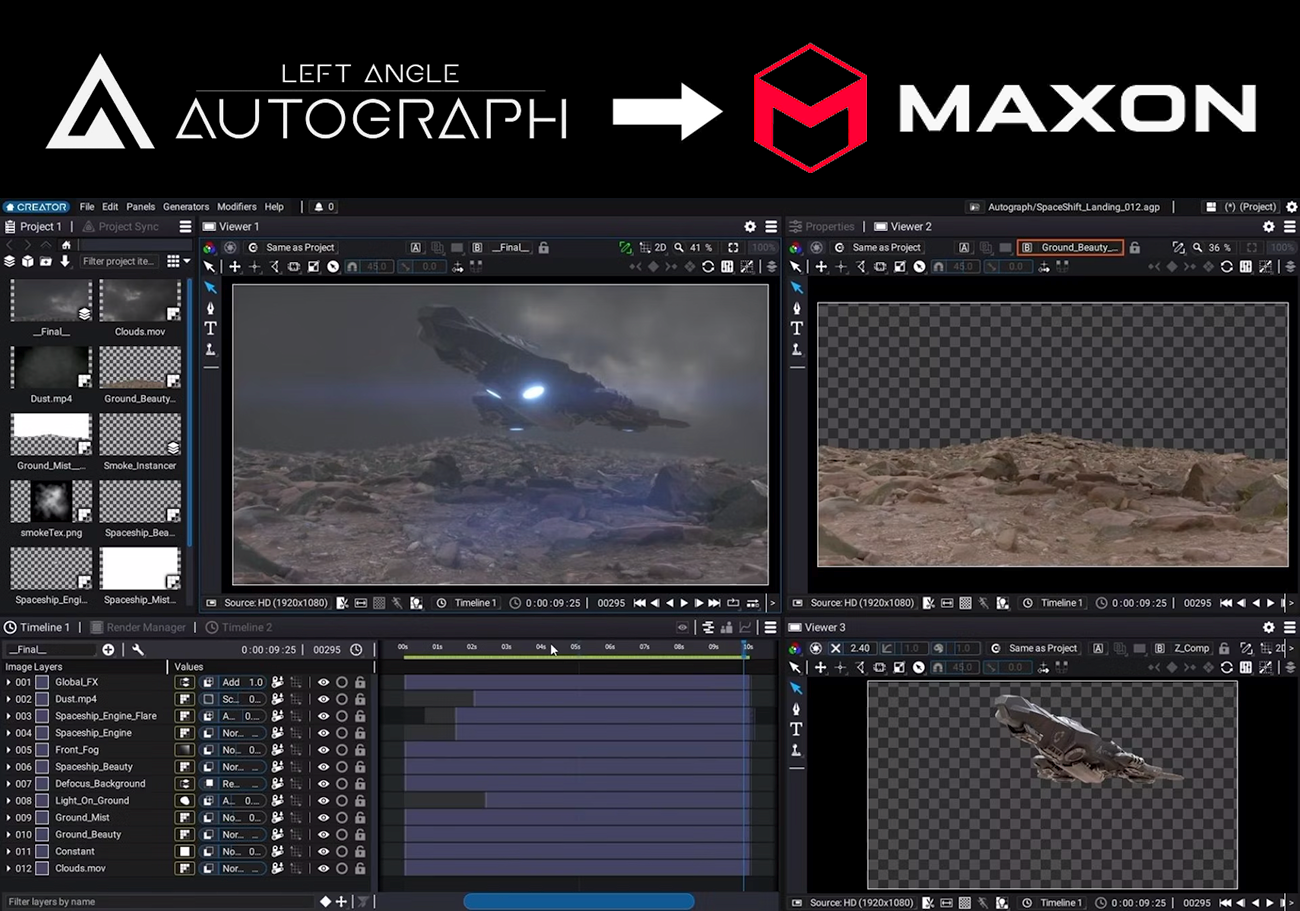Open the Panels menu
1300x911 pixels.
click(x=141, y=207)
